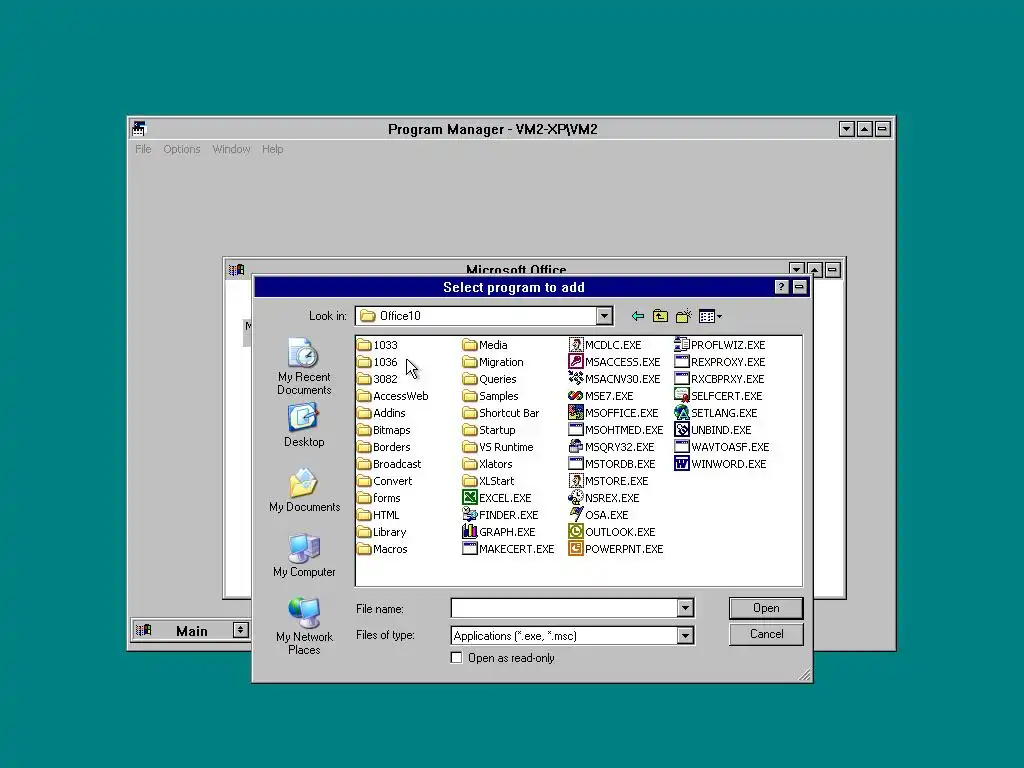The image size is (1024, 768).
Task: Select WINWORD.EXE in the file list
Action: click(x=720, y=464)
